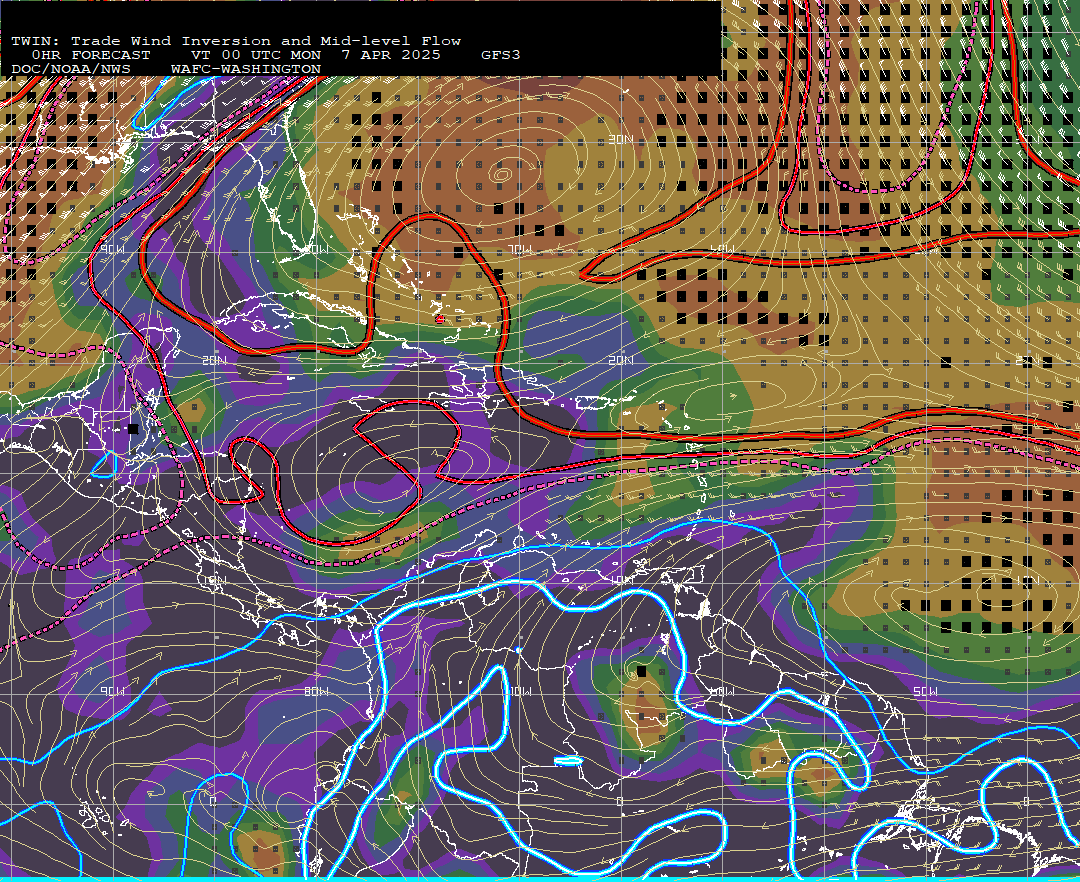Click the 'WAFC-WASHINGTON' header text
This screenshot has height=882, width=1080.
pos(246,70)
